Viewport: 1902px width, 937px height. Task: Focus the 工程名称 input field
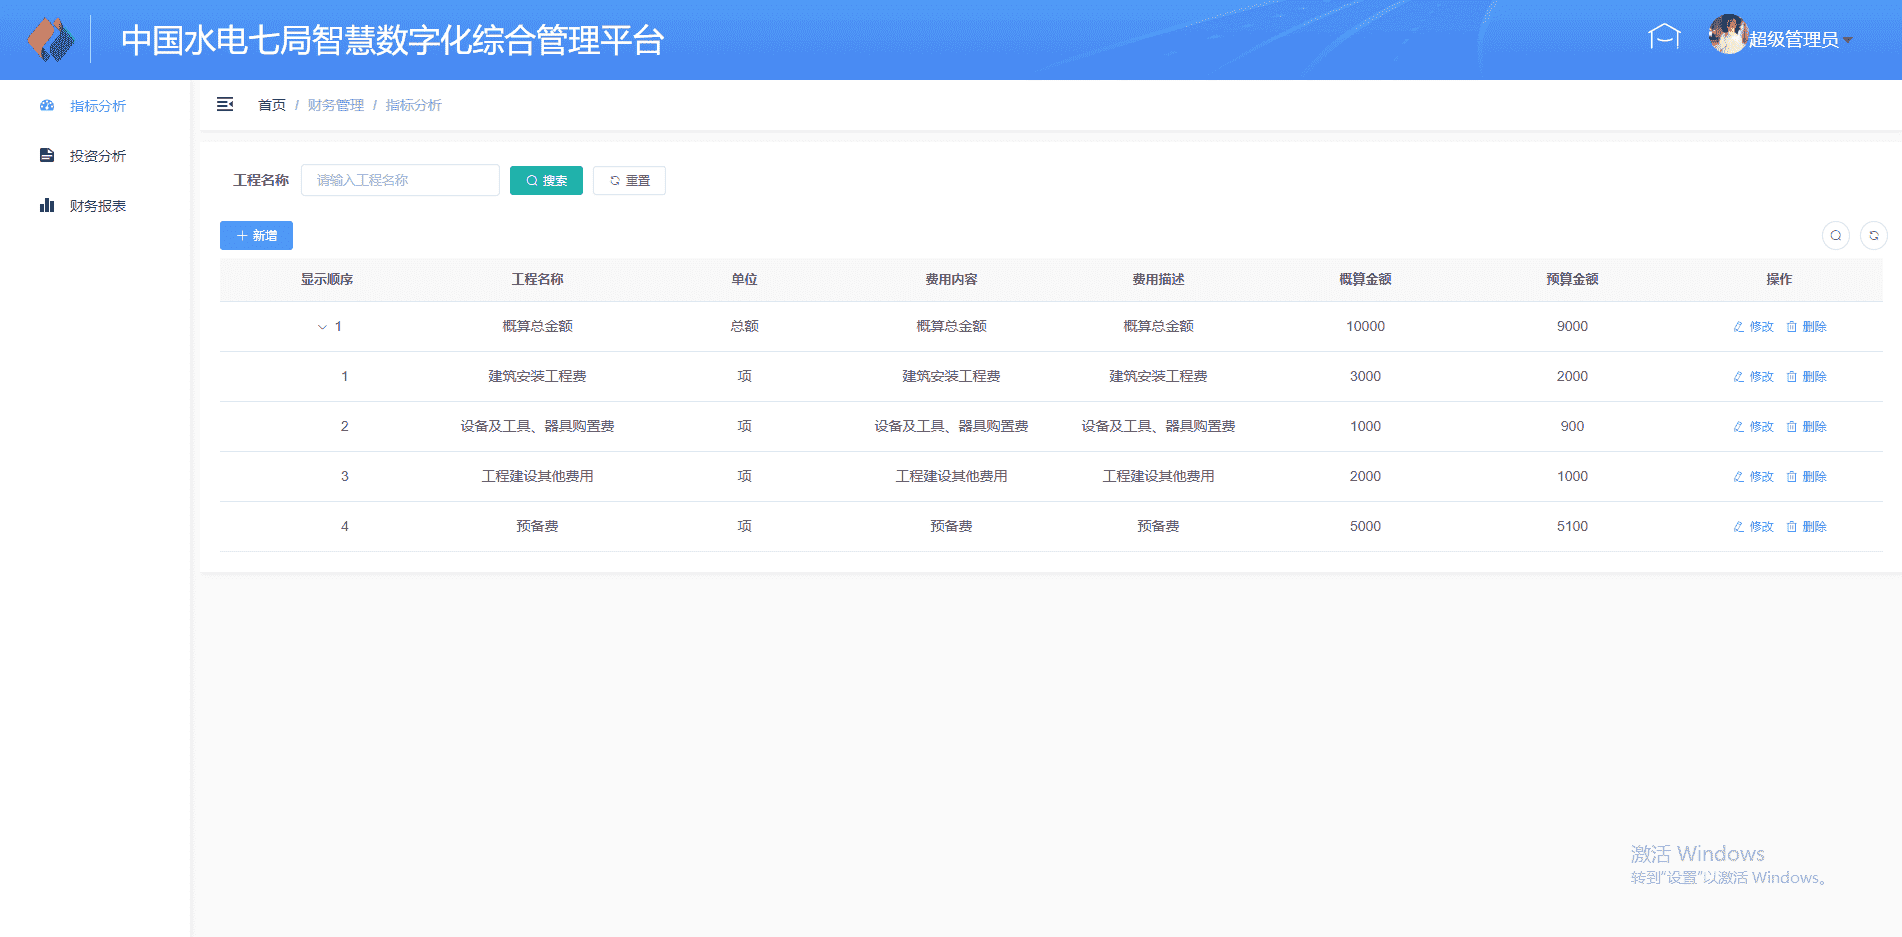coord(400,181)
